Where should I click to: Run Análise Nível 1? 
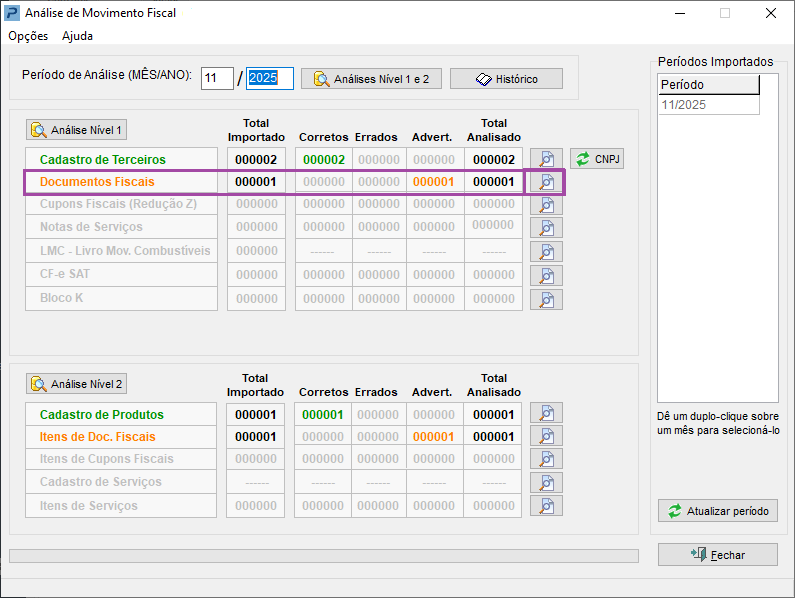coord(77,130)
